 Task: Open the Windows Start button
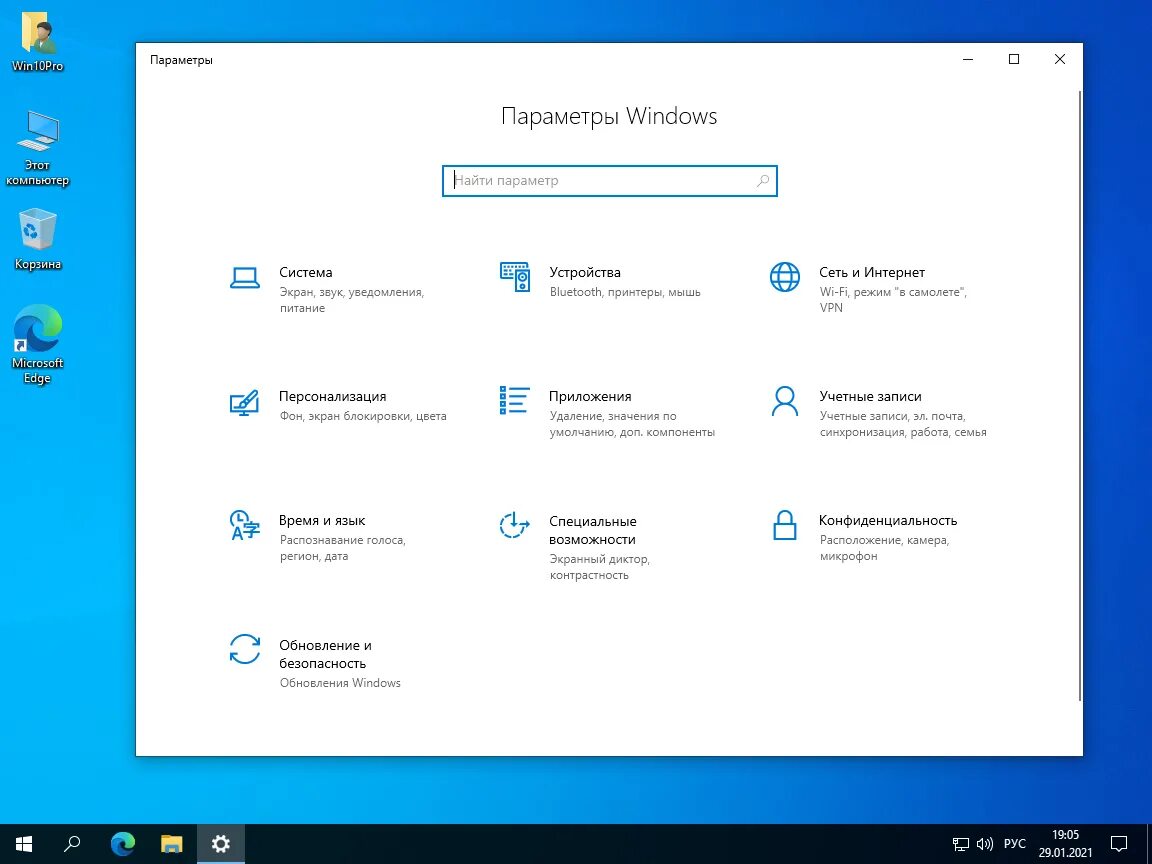24,843
